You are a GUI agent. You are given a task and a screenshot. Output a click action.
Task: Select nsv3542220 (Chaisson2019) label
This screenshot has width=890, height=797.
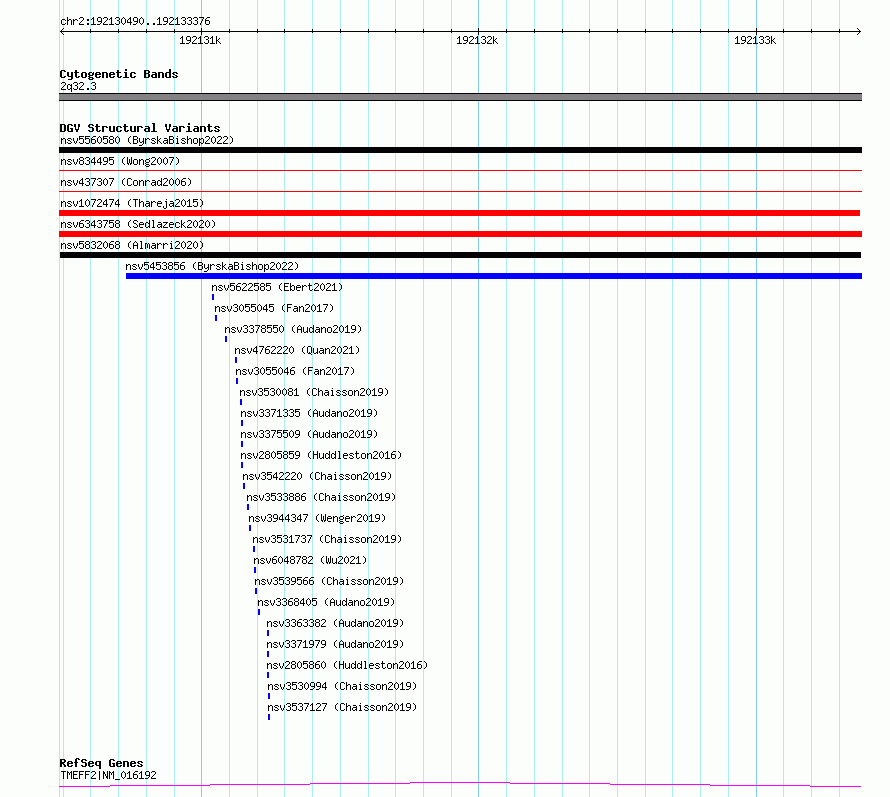[x=317, y=476]
